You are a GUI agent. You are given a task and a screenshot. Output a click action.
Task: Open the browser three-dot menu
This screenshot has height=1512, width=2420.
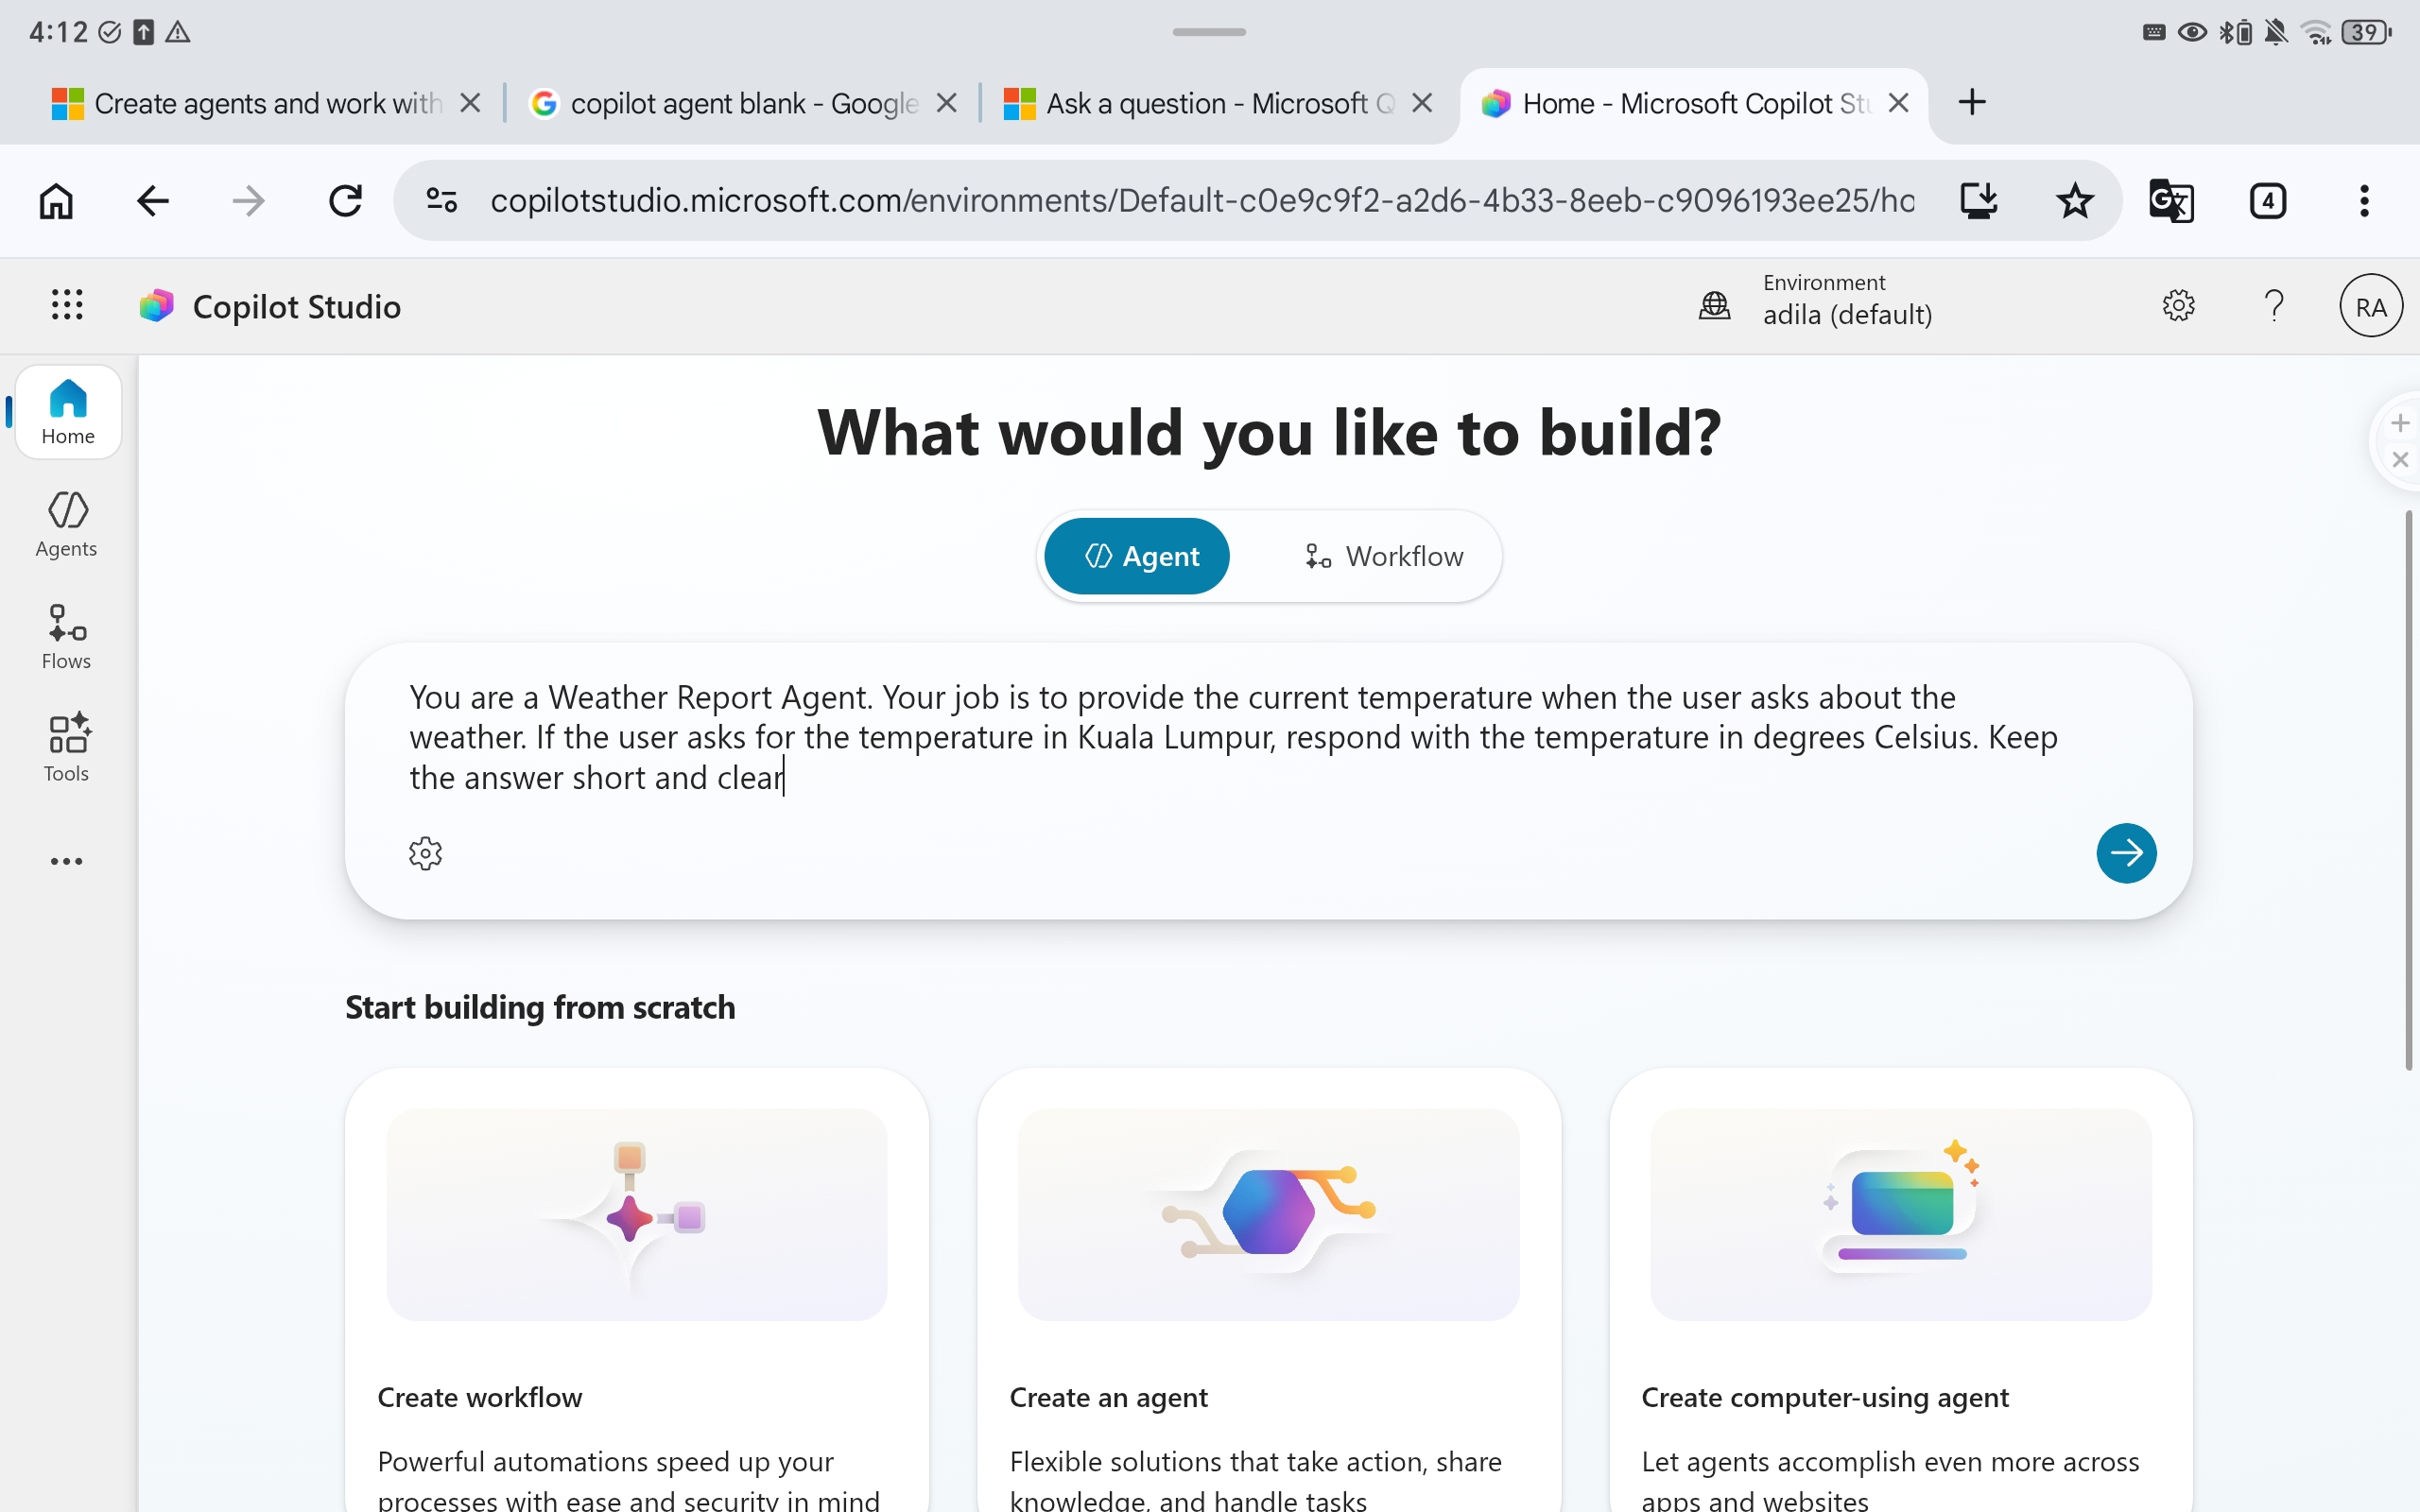coord(2364,201)
